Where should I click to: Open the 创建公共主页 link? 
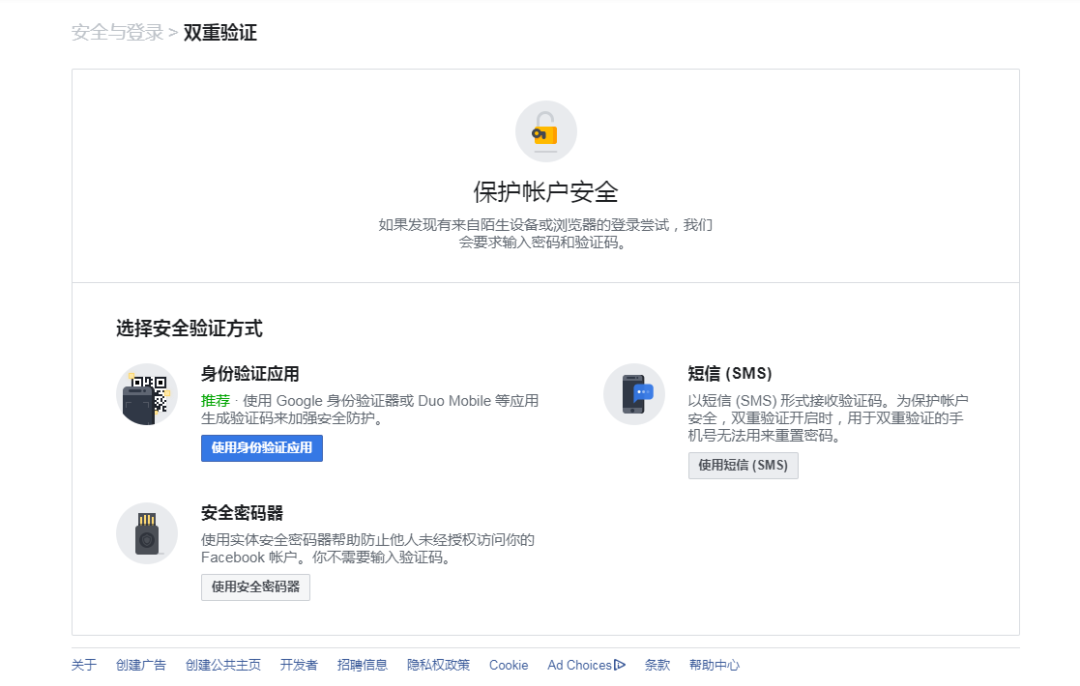click(x=222, y=664)
